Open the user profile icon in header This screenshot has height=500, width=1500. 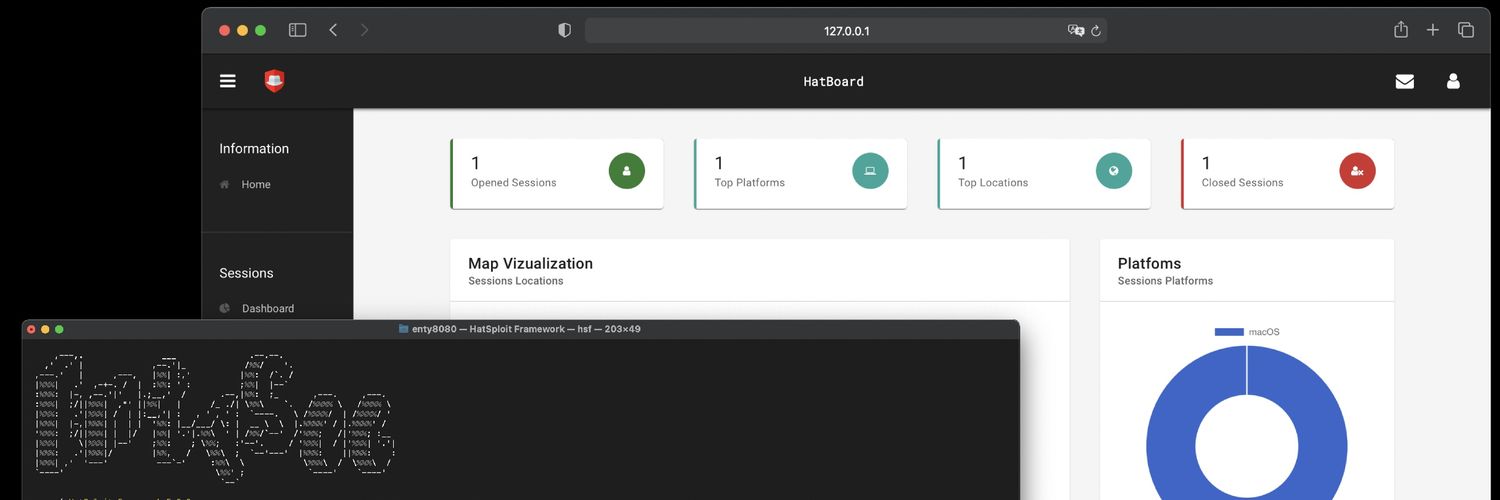click(x=1453, y=81)
